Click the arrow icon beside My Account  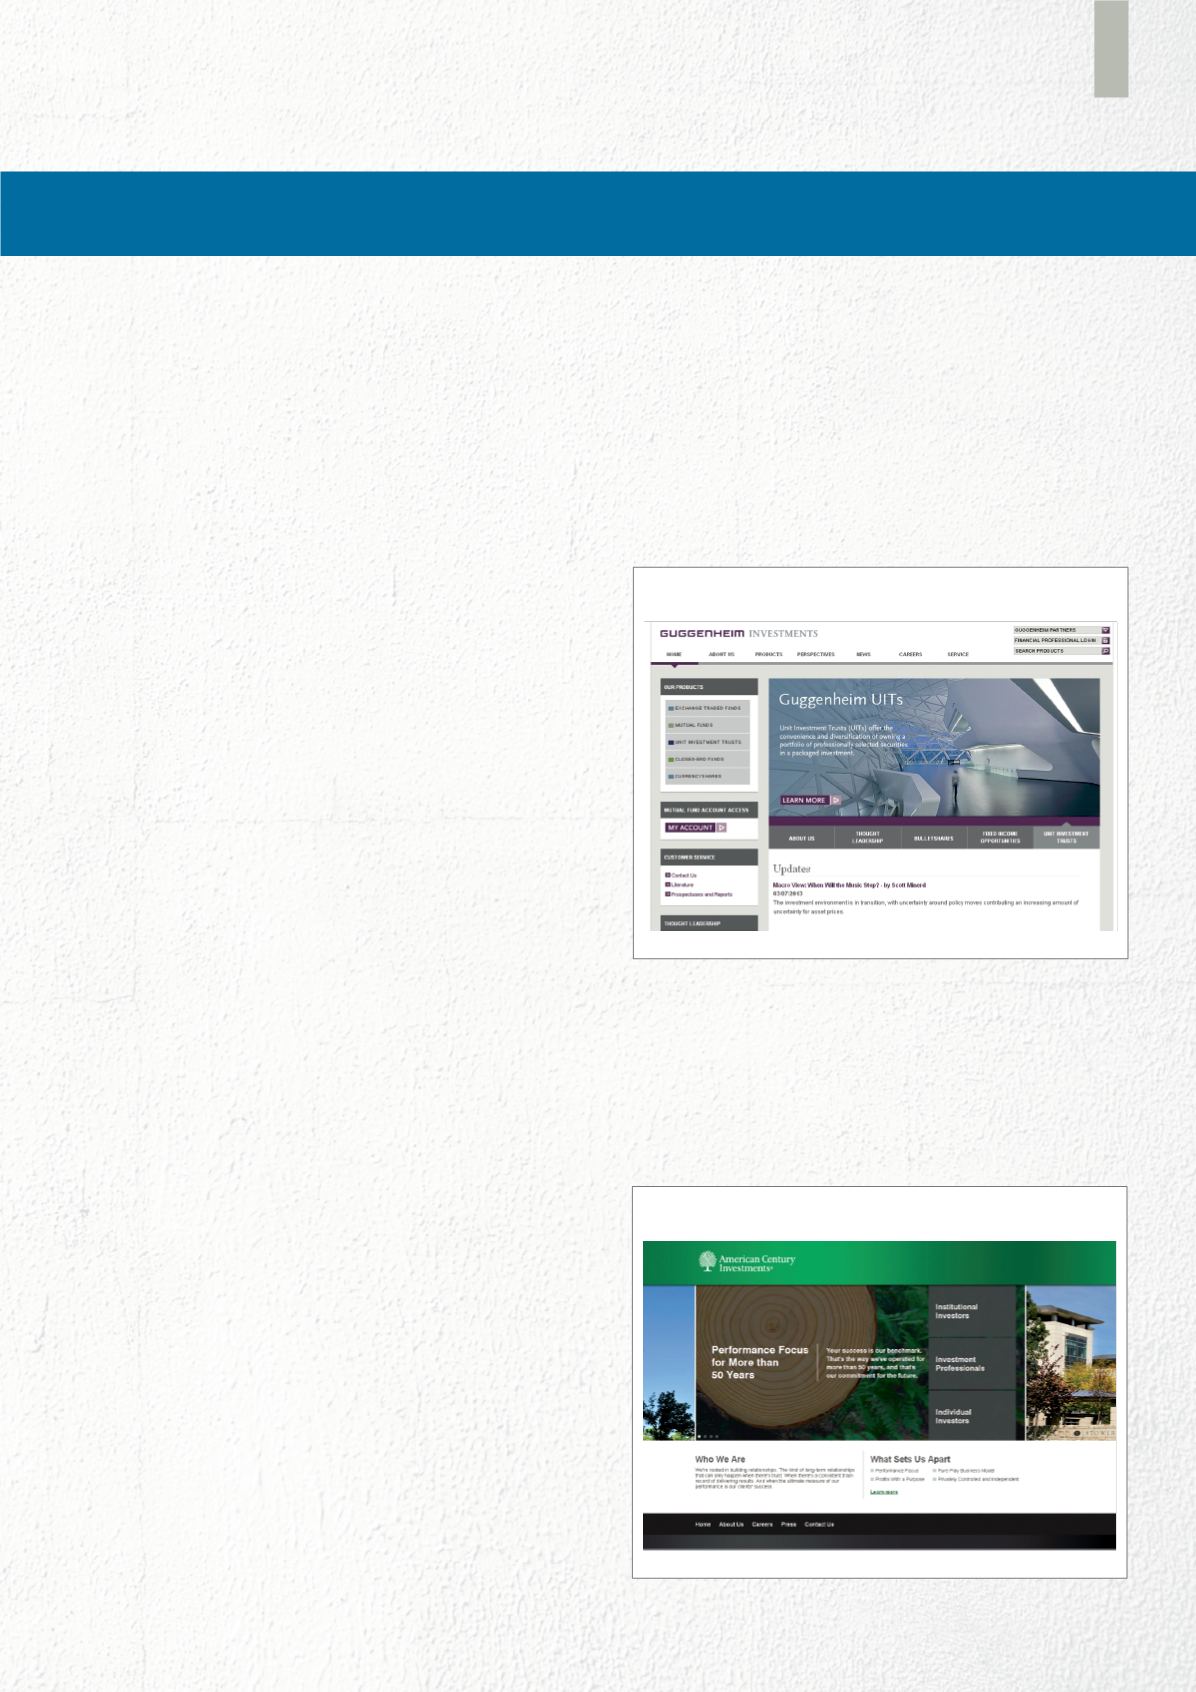coord(721,828)
